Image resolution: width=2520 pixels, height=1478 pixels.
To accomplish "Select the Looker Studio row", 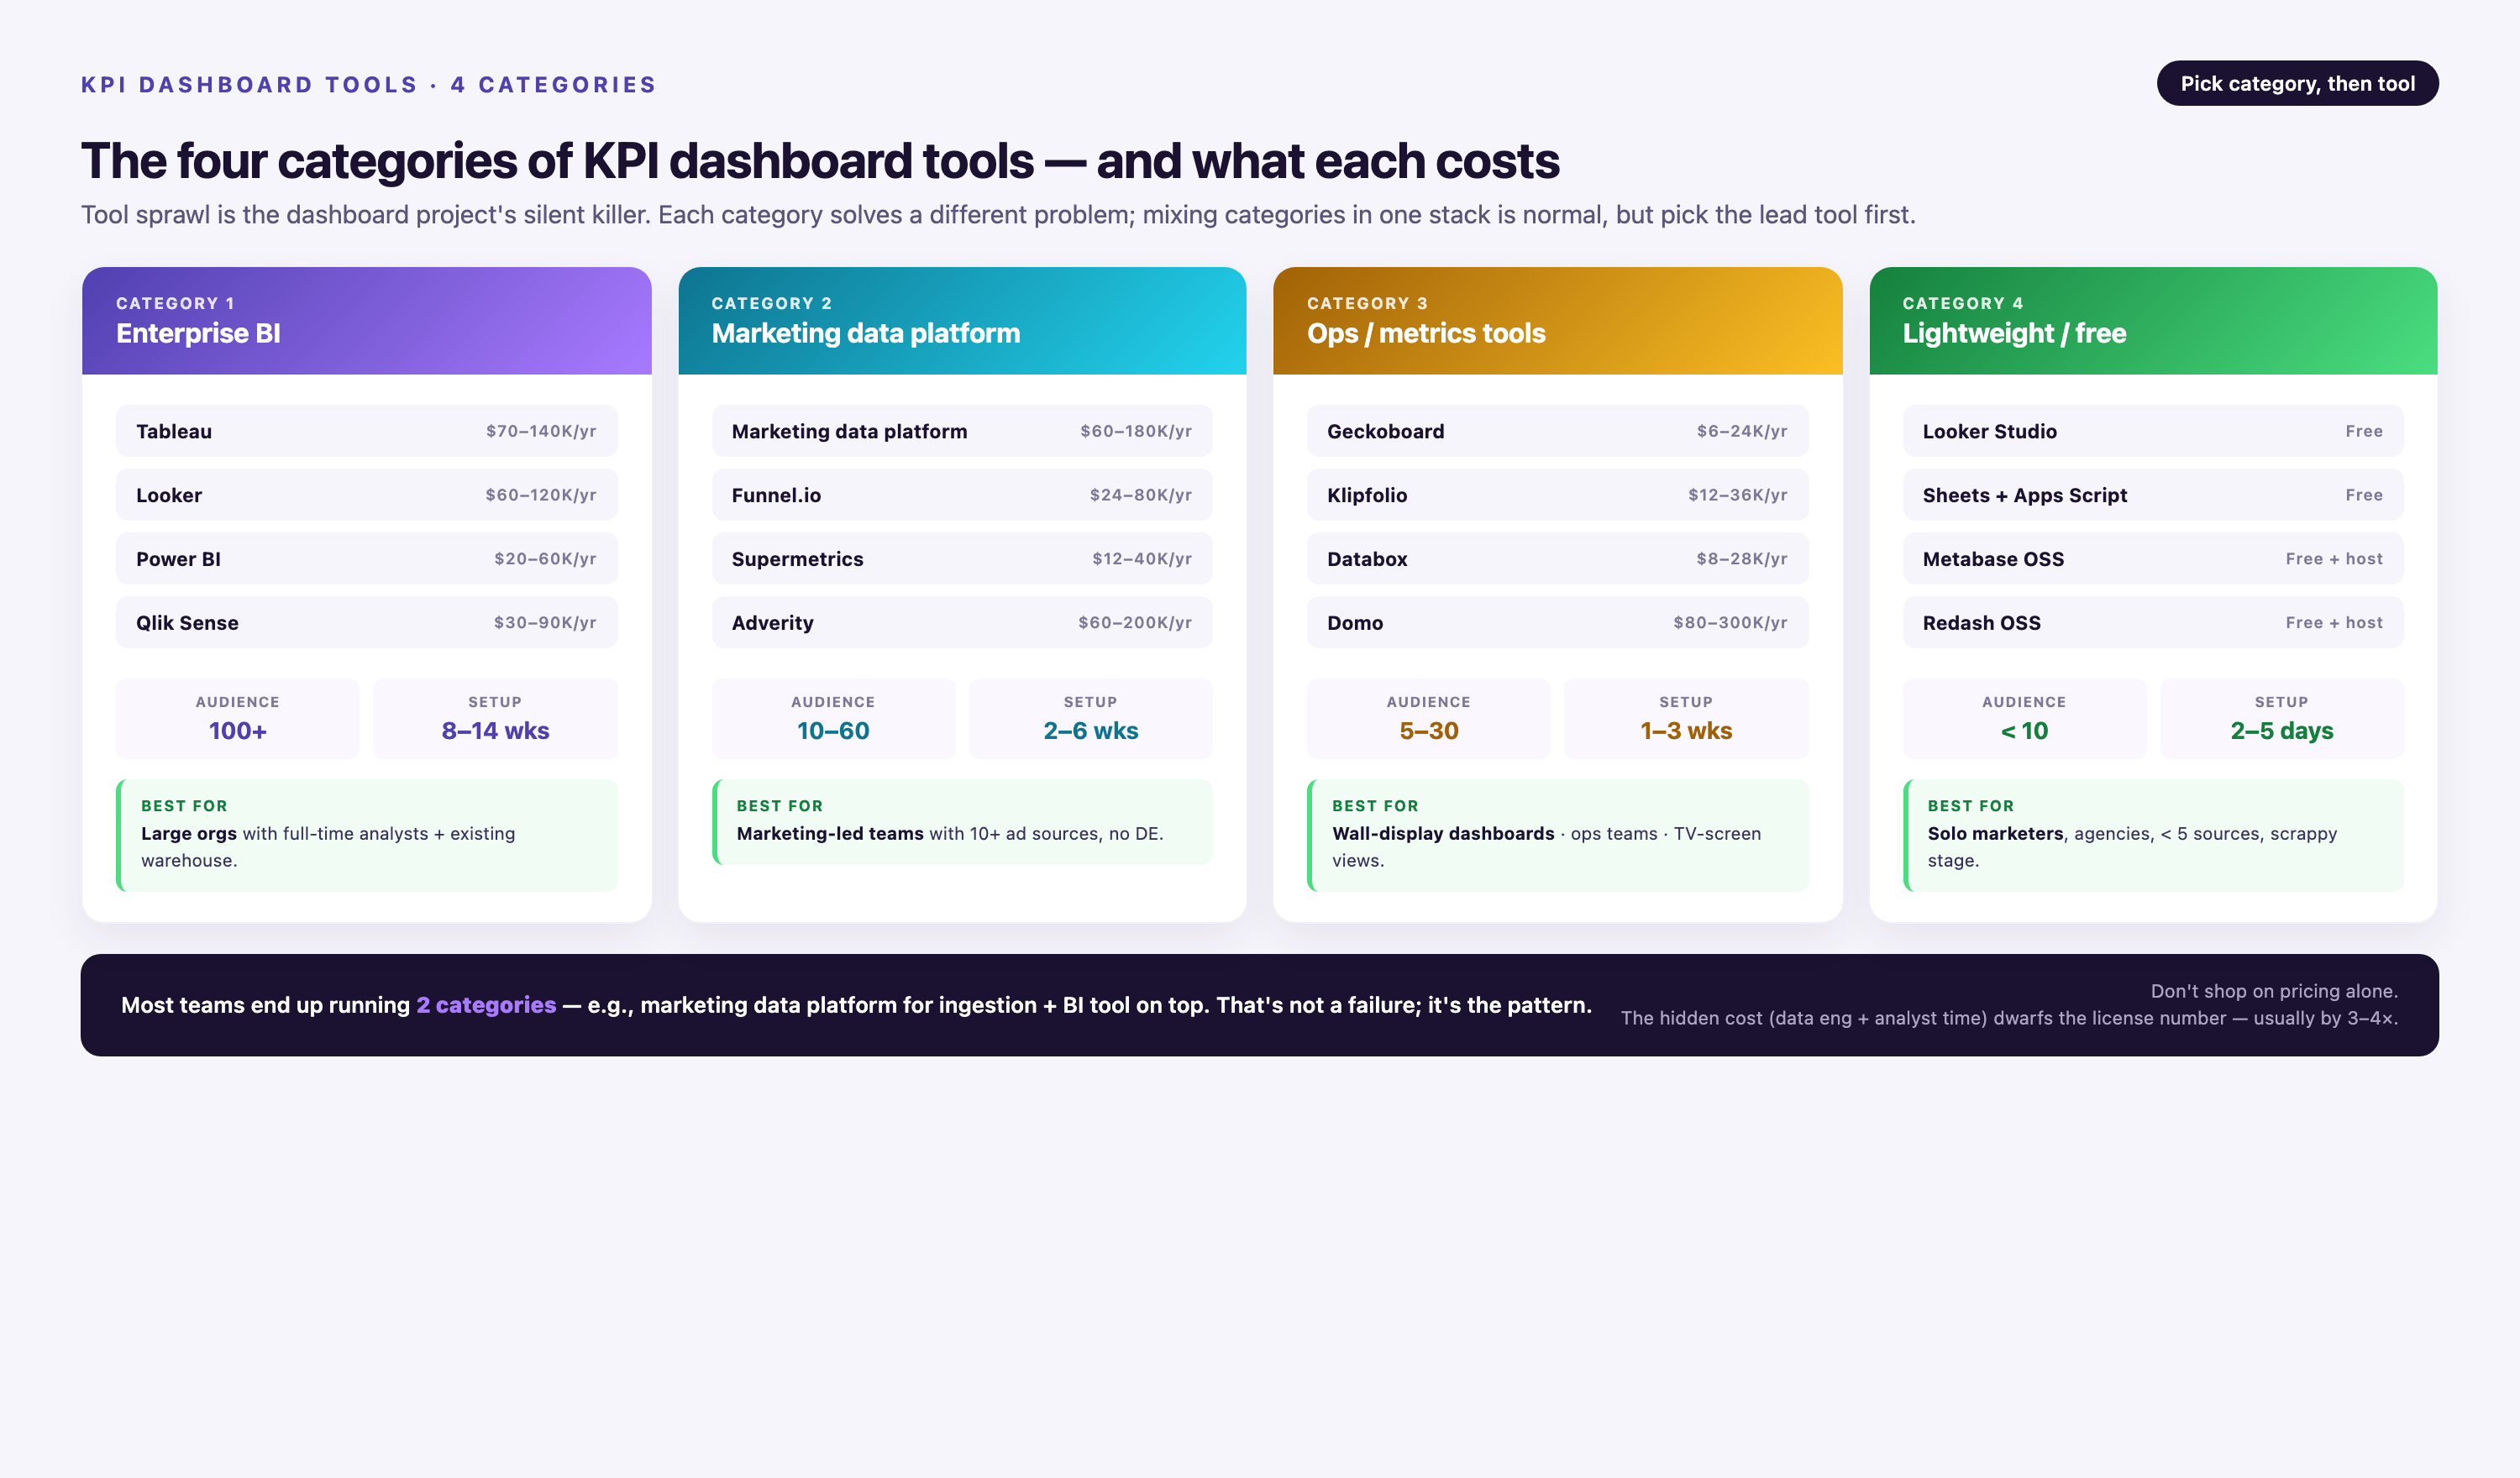I will pyautogui.click(x=2153, y=431).
